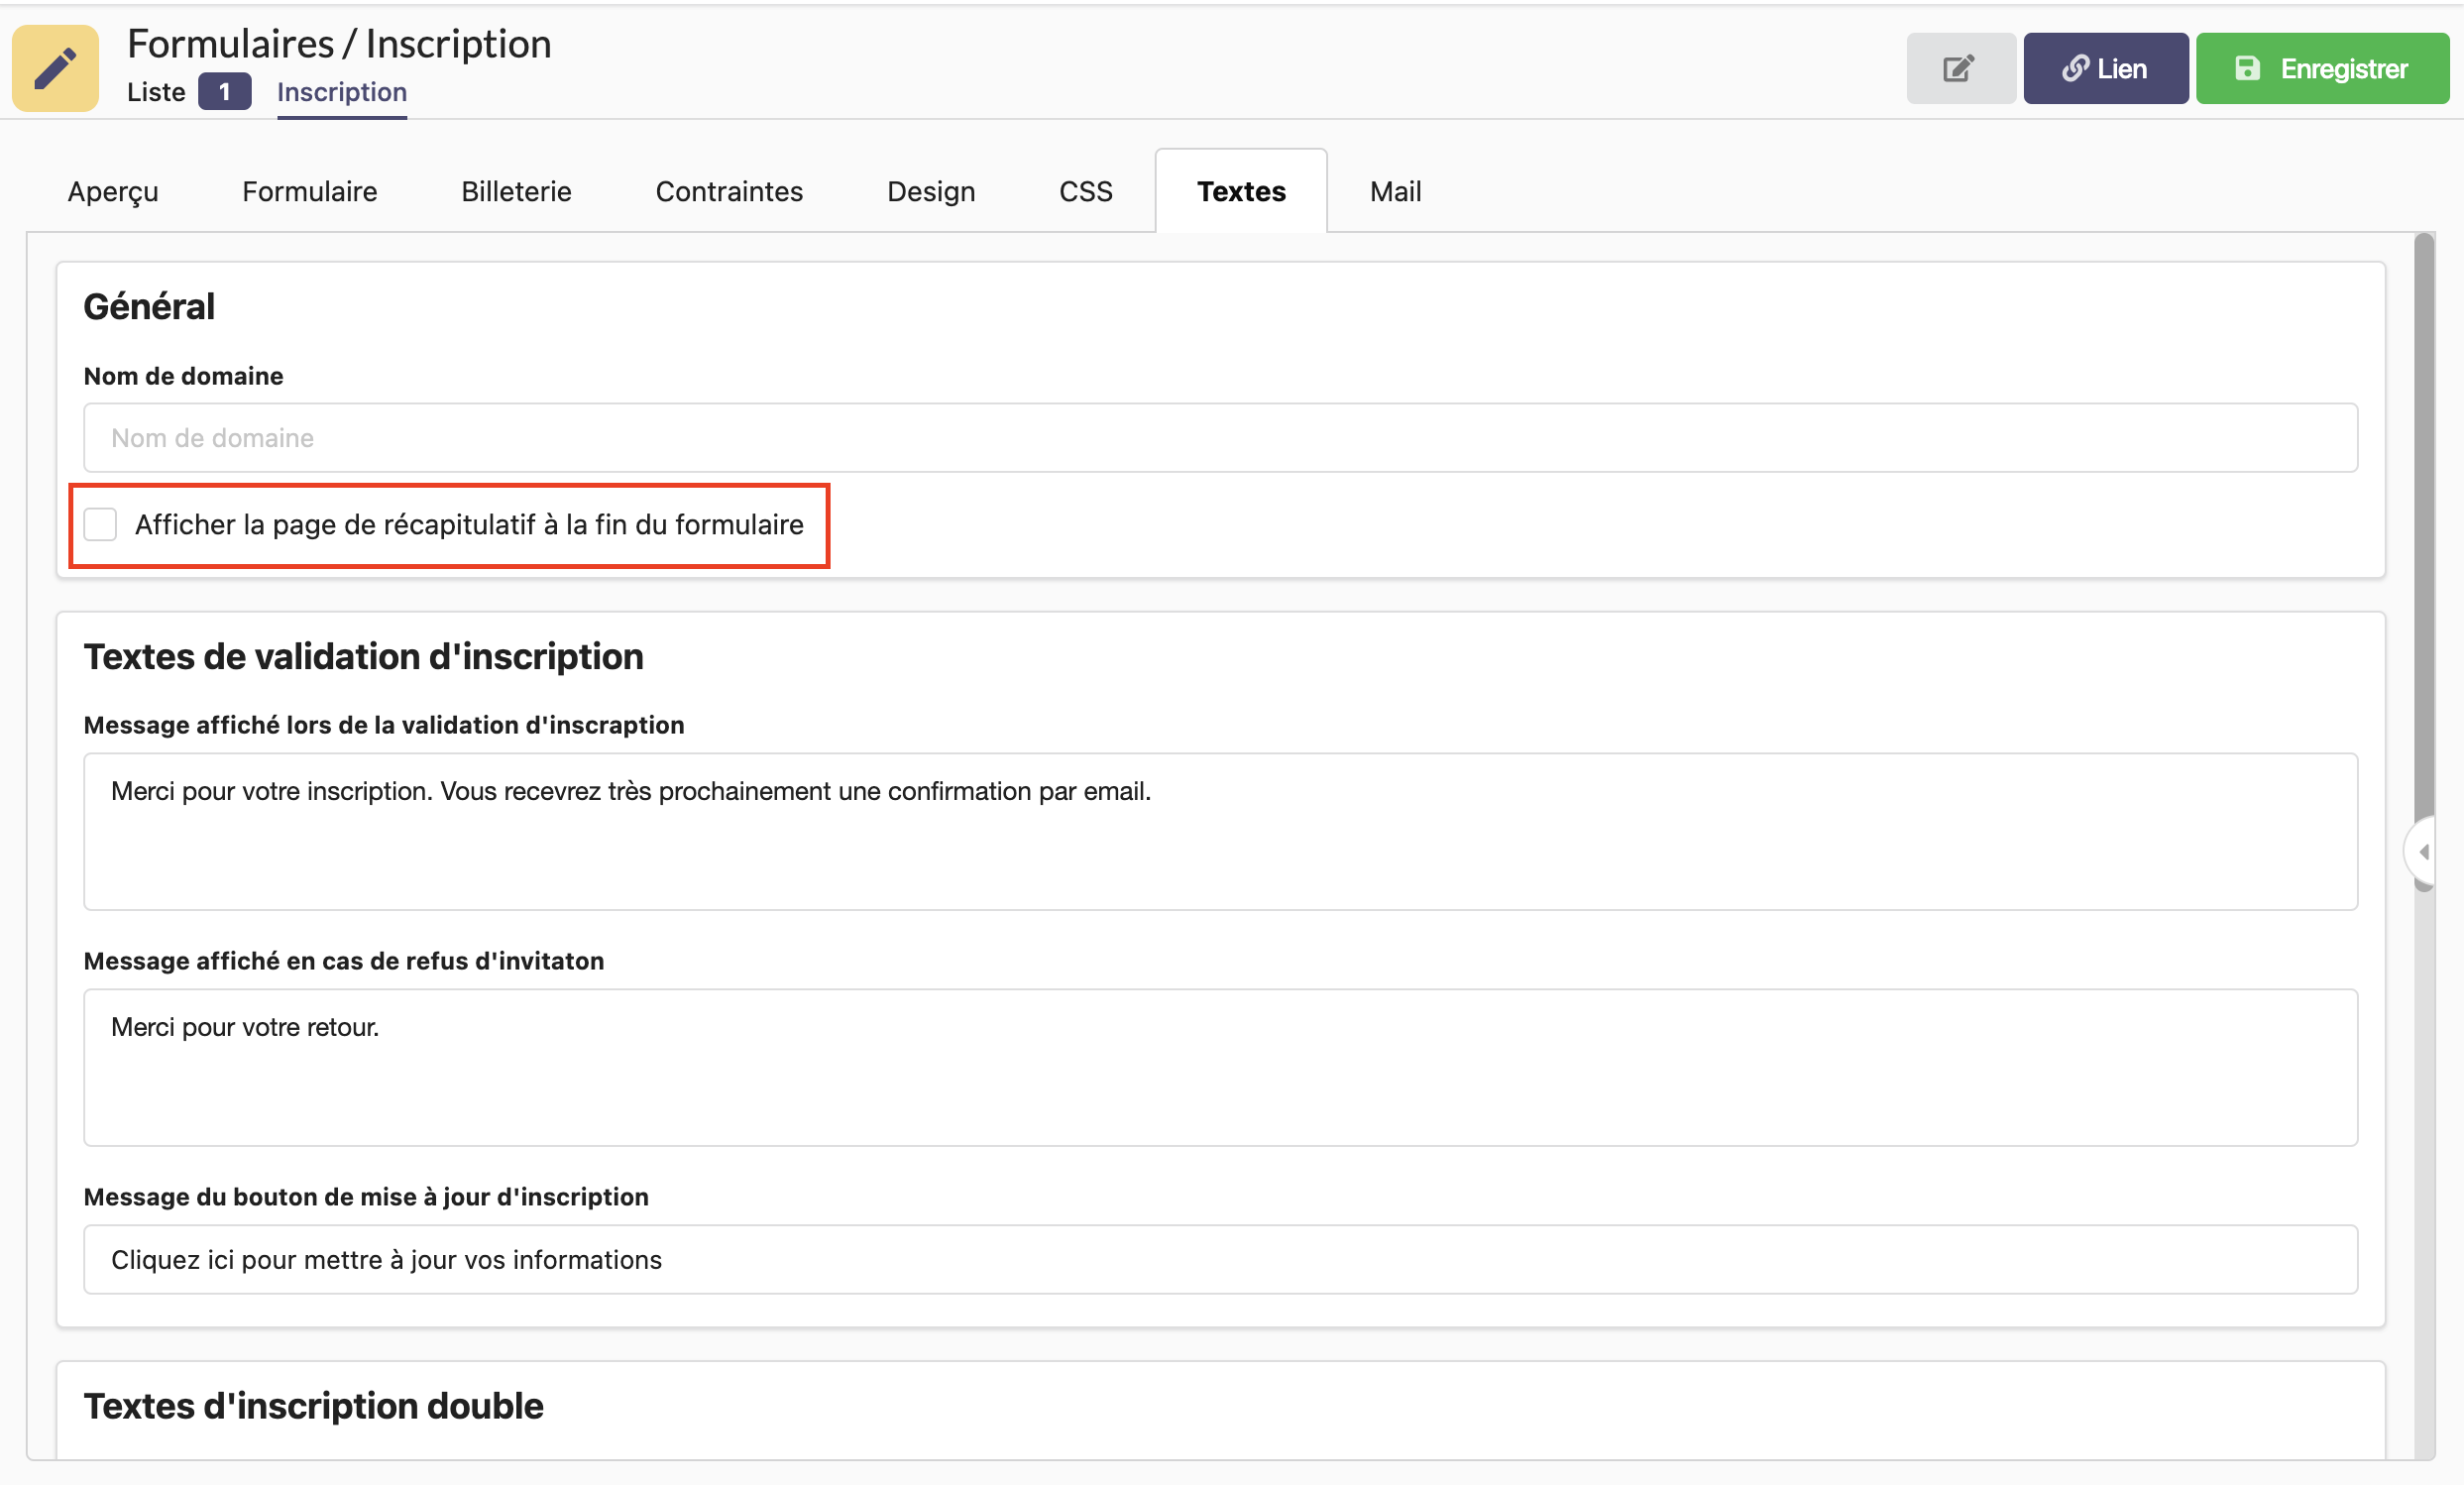Open the Billeterie tab
This screenshot has width=2464, height=1485.
(516, 191)
